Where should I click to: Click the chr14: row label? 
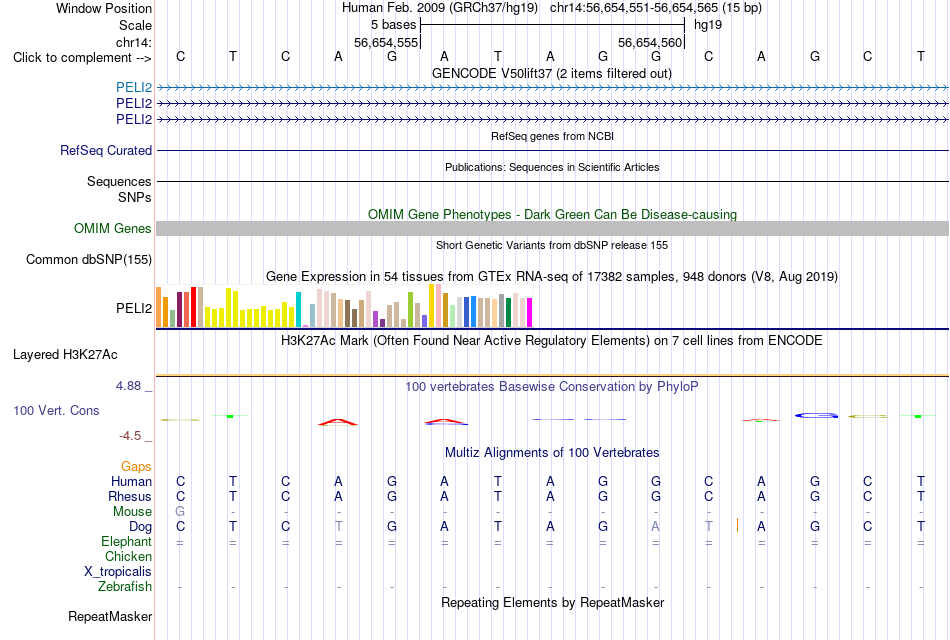[x=134, y=42]
